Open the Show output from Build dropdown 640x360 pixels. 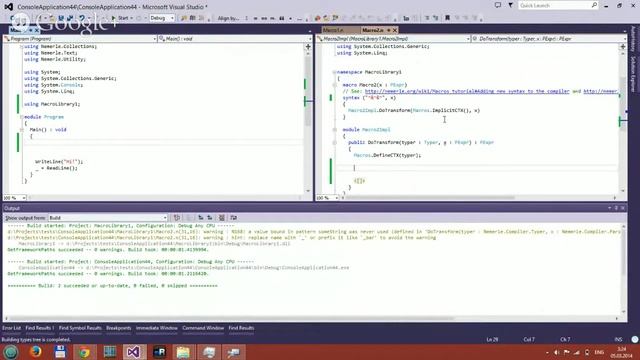pos(108,218)
